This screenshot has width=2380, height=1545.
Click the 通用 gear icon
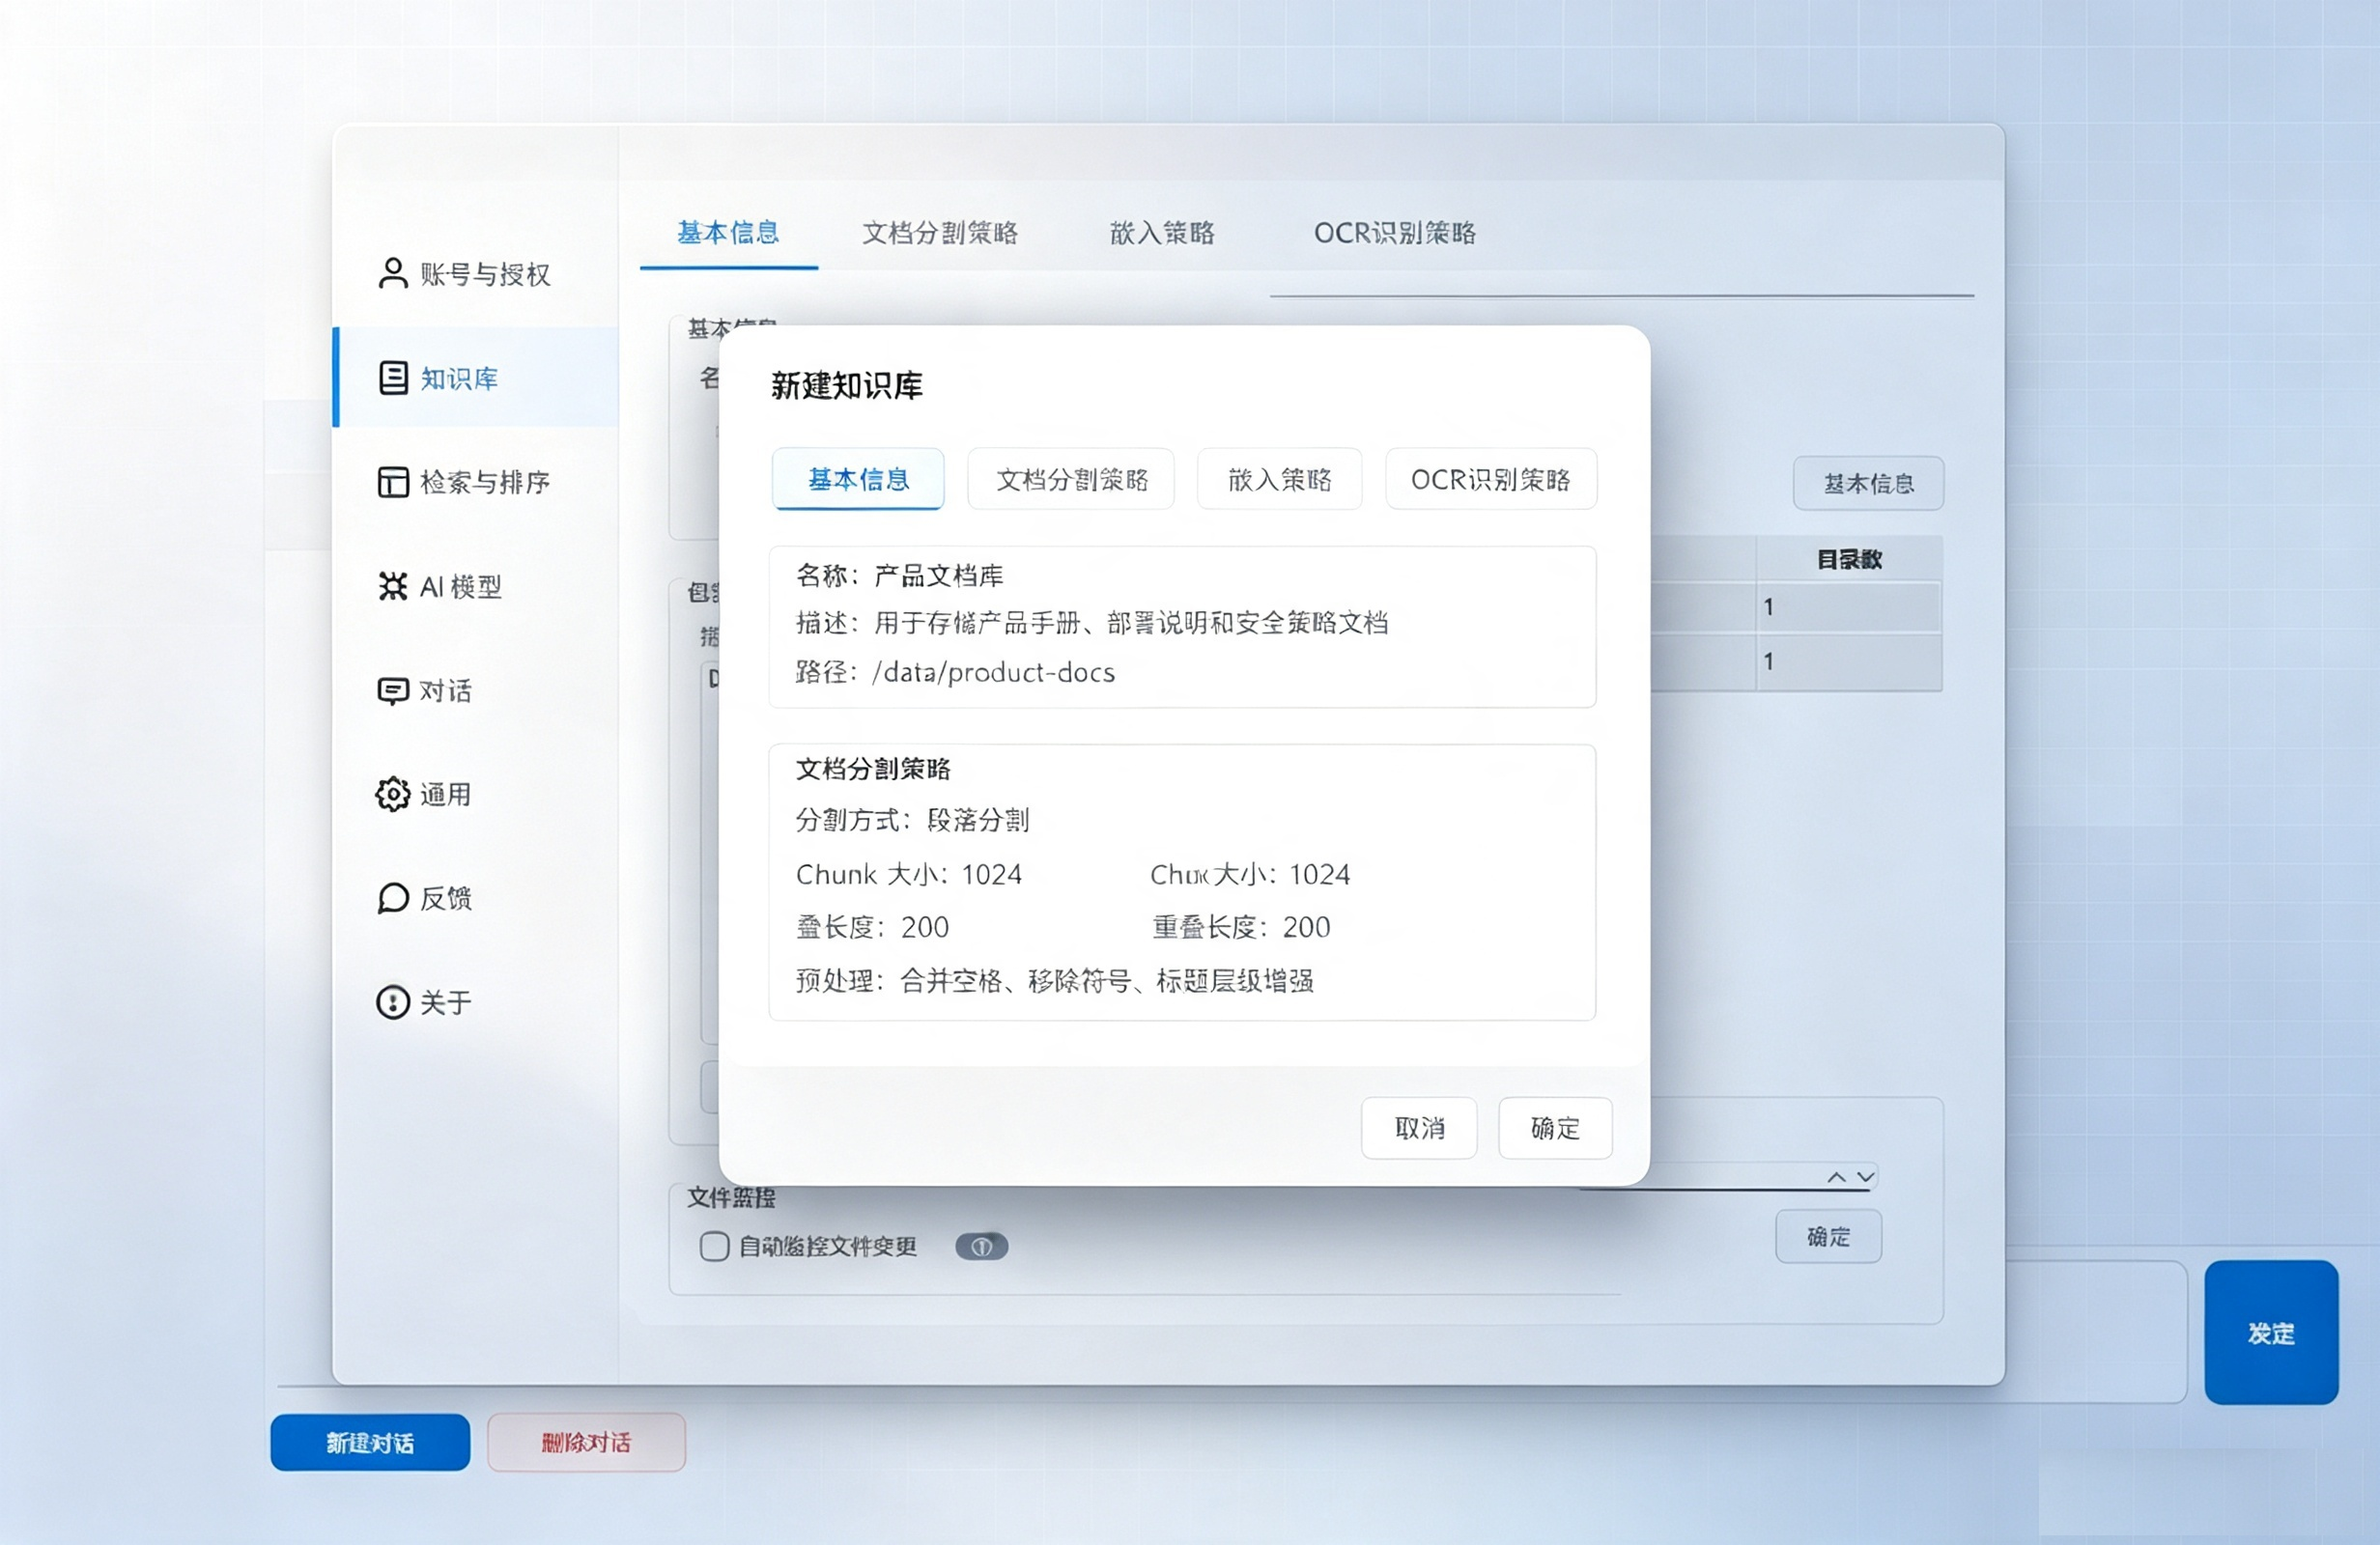click(393, 794)
